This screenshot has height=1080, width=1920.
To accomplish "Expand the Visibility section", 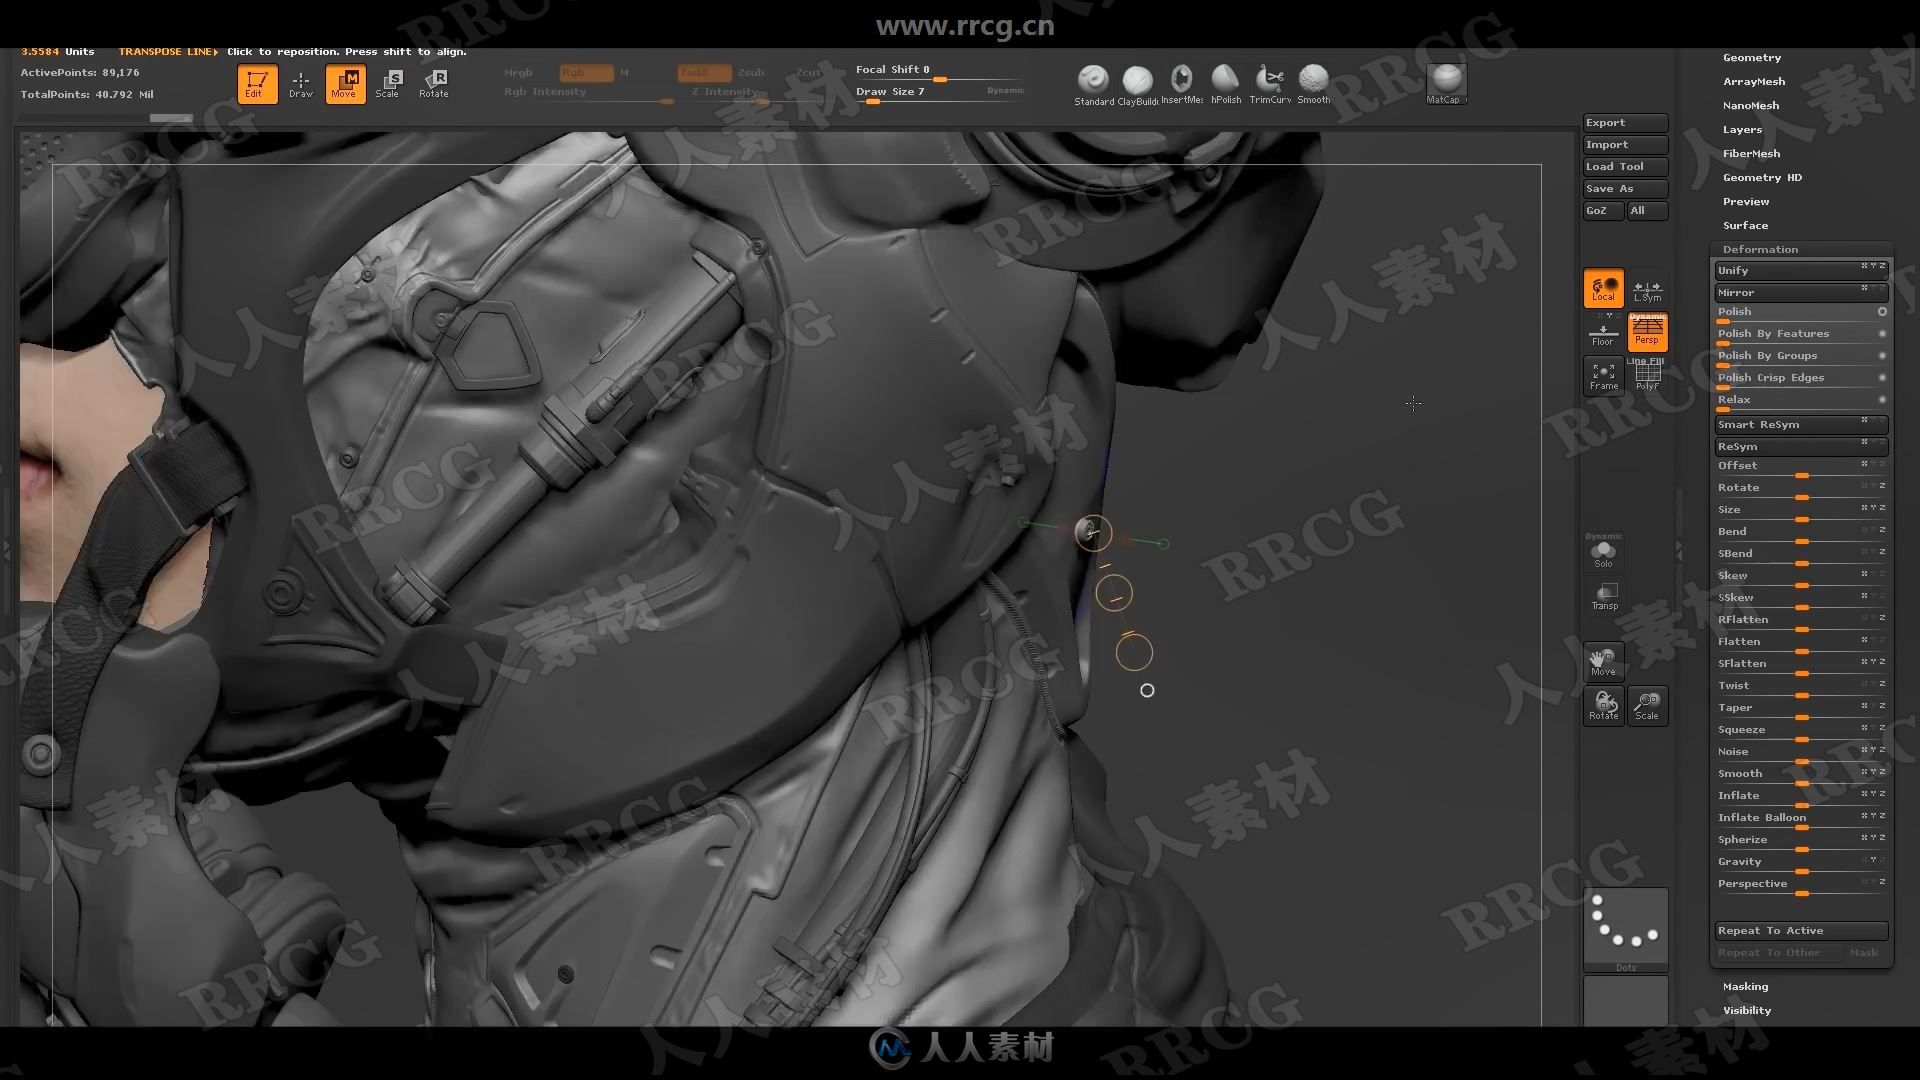I will click(x=1747, y=1009).
